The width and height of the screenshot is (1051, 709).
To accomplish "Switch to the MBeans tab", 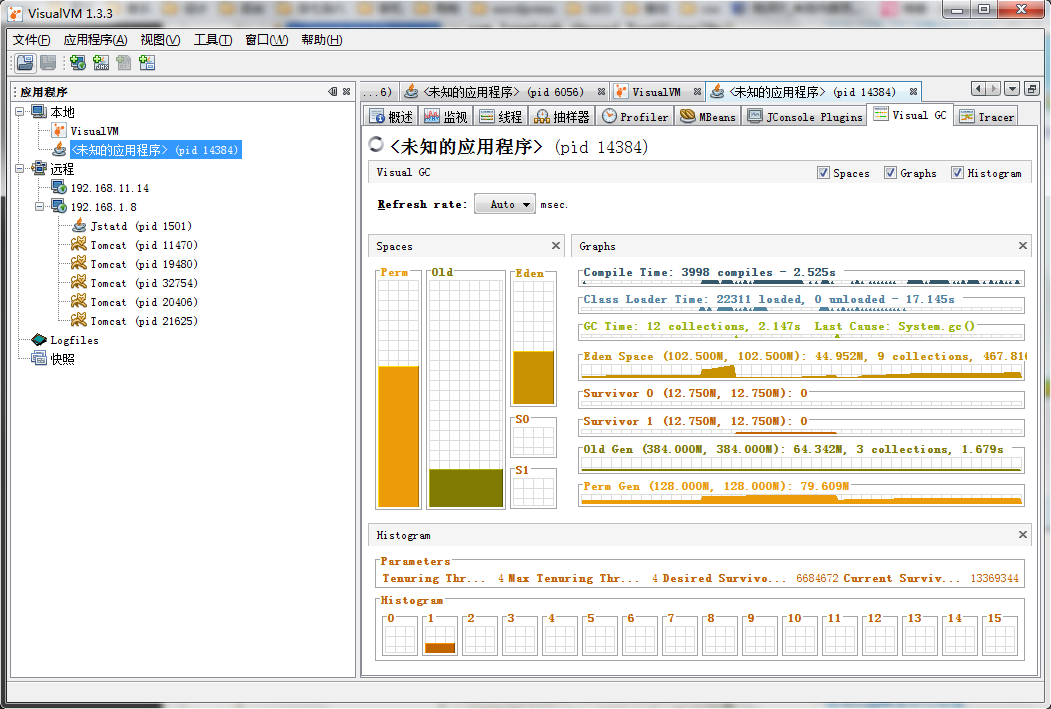I will pos(708,116).
